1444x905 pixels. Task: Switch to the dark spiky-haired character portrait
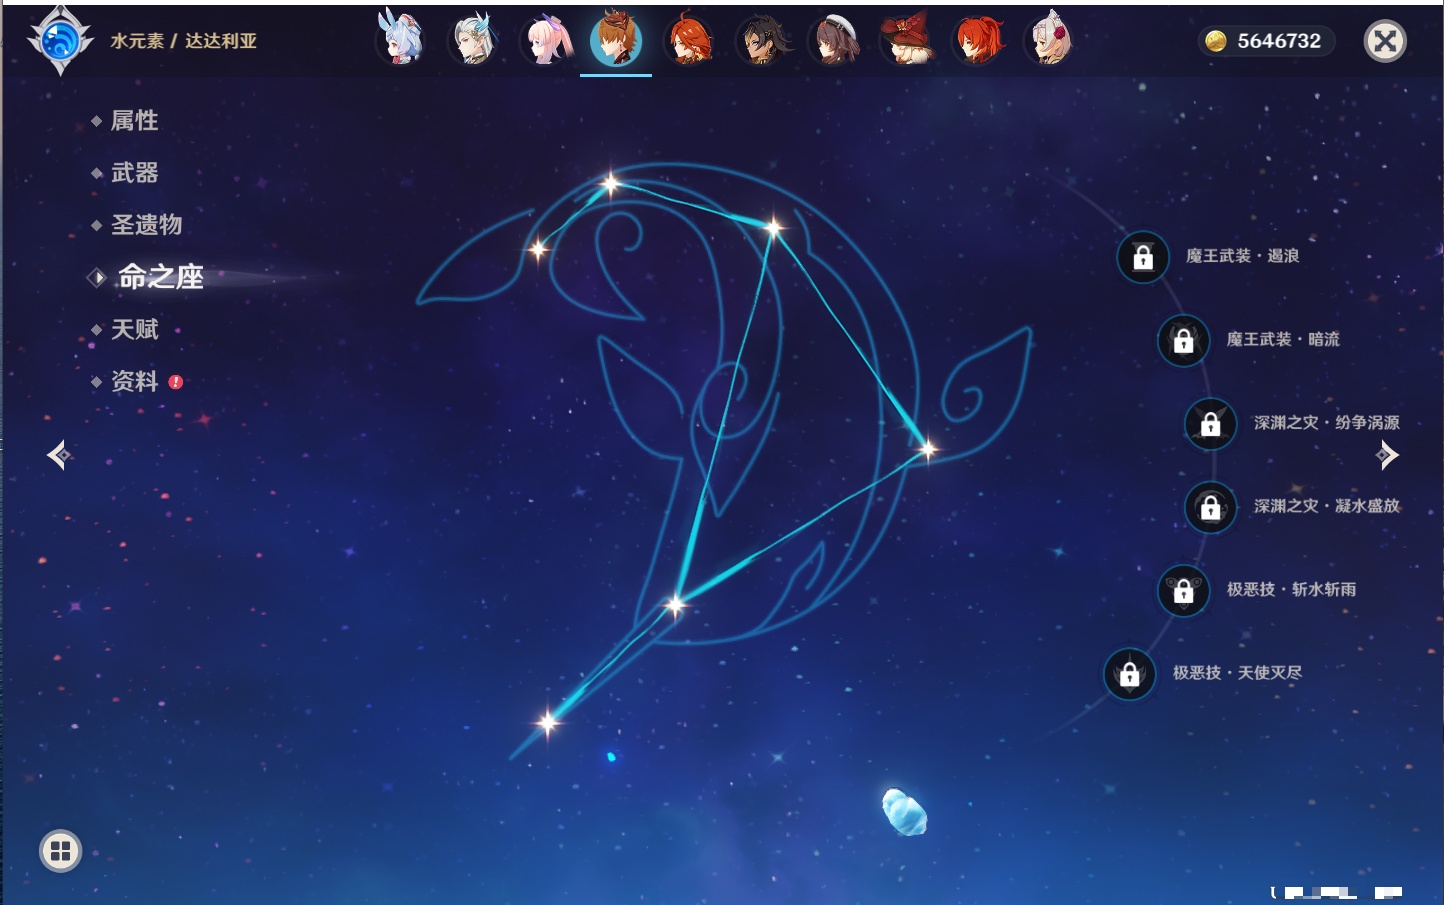762,40
